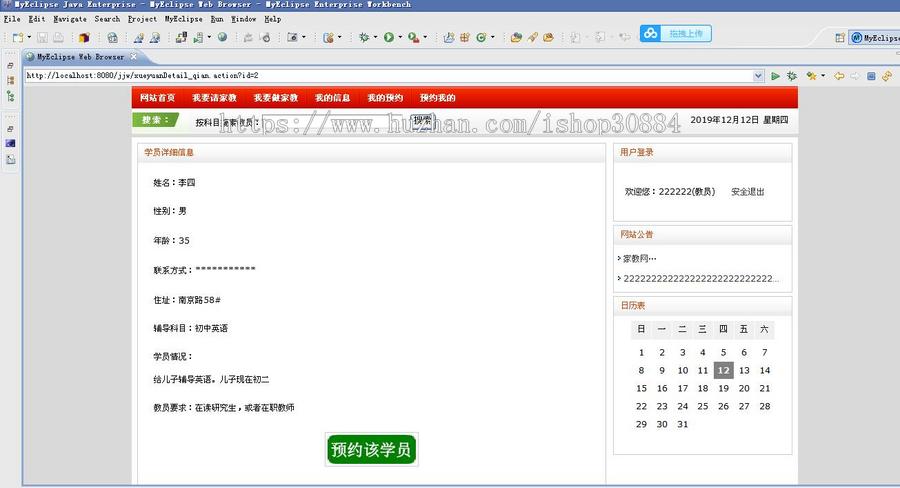Click the 安全退出 logout link
900x488 pixels.
click(x=747, y=192)
